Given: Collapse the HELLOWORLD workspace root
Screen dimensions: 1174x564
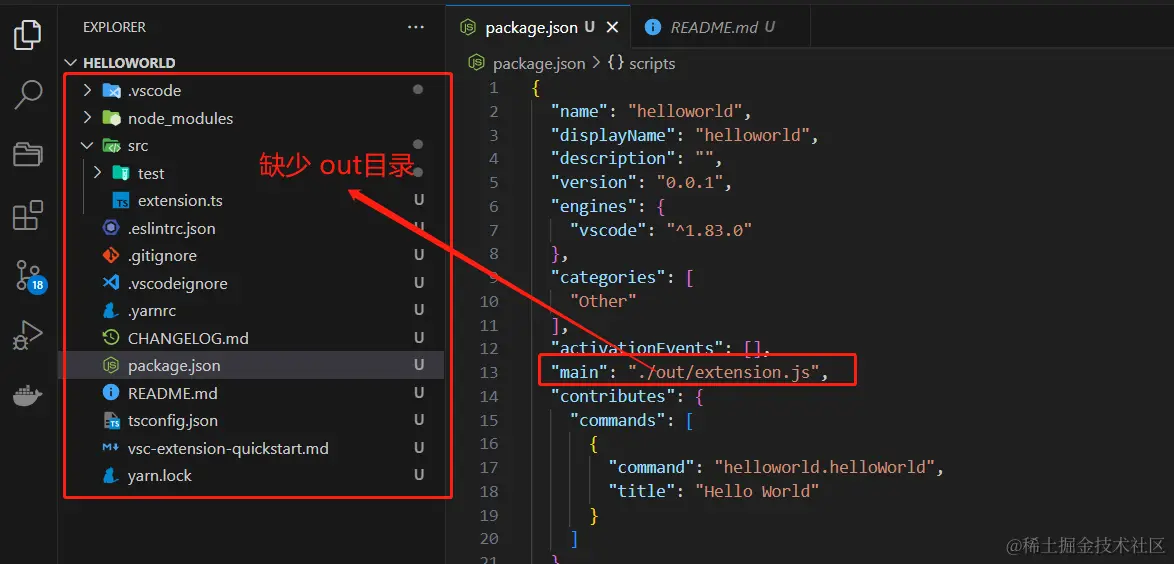Looking at the screenshot, I should (x=71, y=63).
